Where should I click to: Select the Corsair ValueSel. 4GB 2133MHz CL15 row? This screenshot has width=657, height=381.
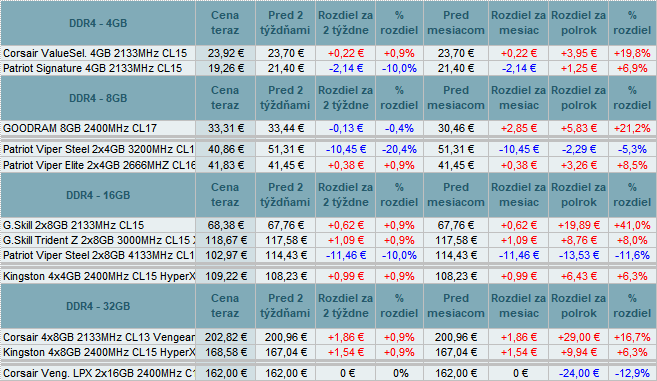pos(328,53)
